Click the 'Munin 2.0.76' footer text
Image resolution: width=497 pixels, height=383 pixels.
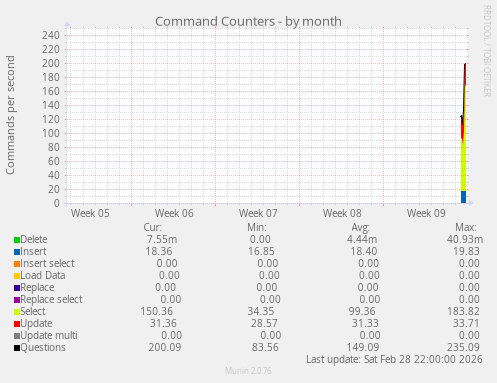248,371
